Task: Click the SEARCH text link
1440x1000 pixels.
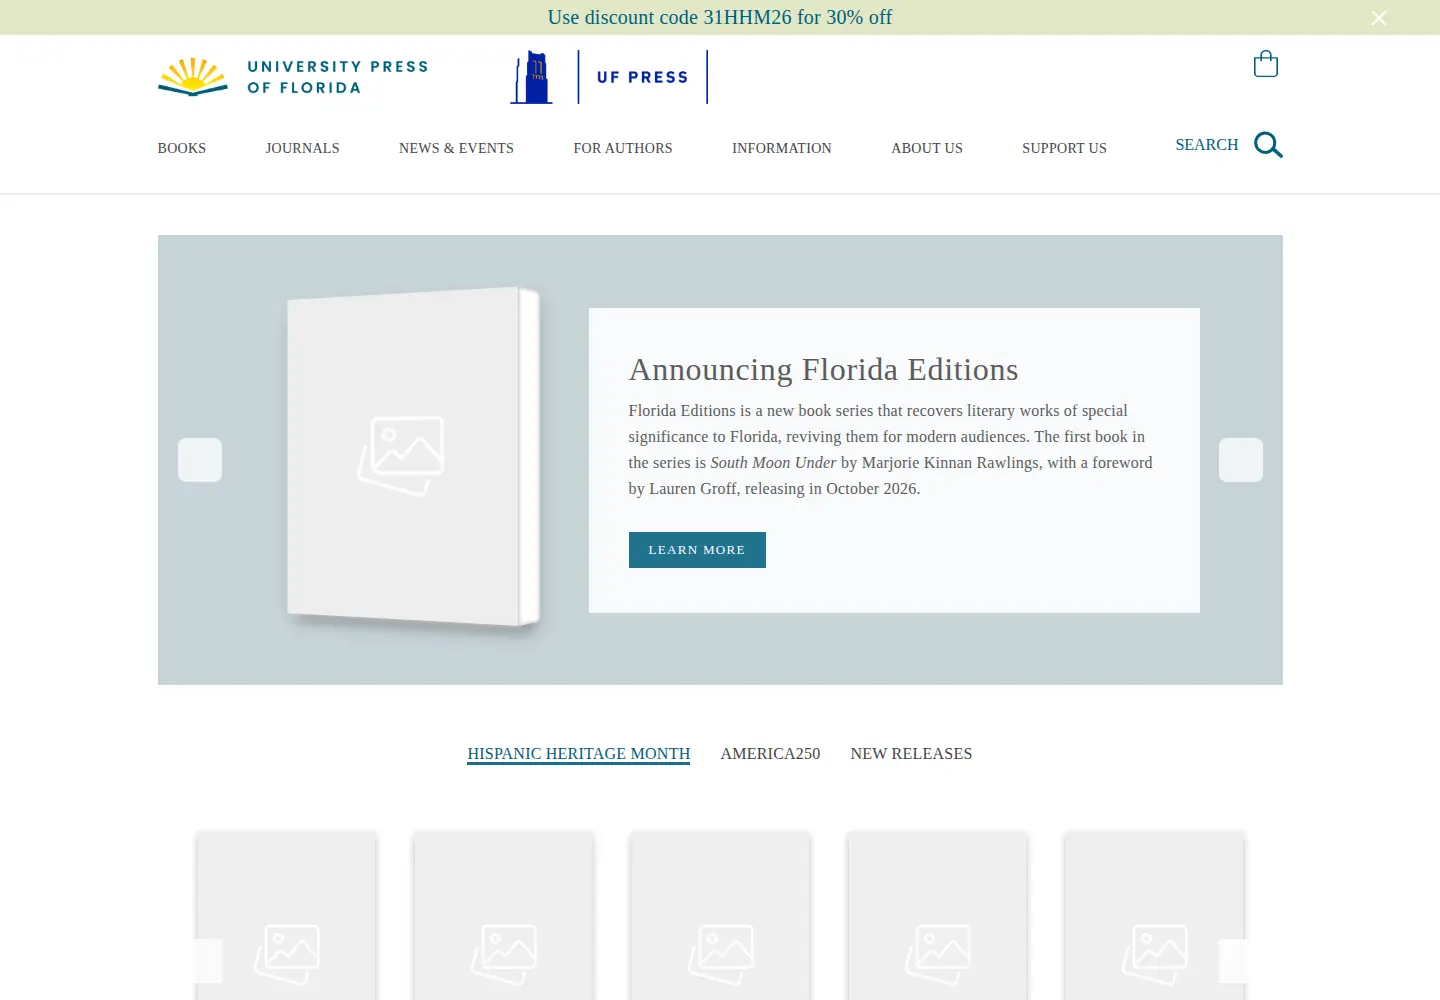Action: tap(1207, 145)
